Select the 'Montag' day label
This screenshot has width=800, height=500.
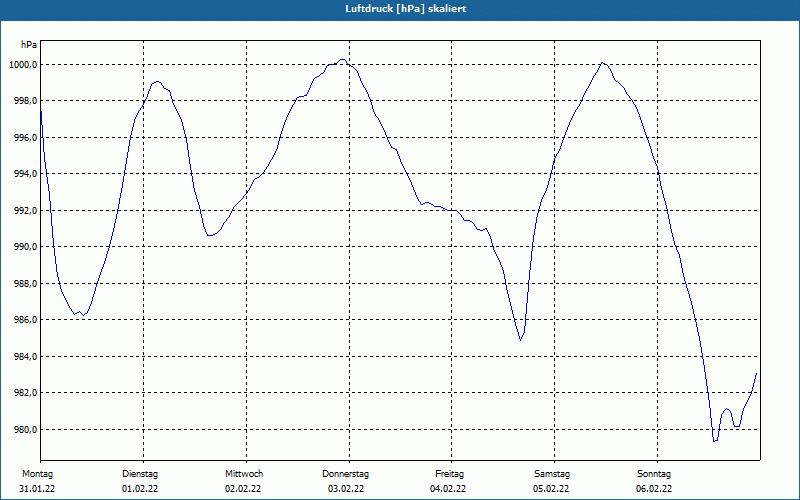click(37, 474)
